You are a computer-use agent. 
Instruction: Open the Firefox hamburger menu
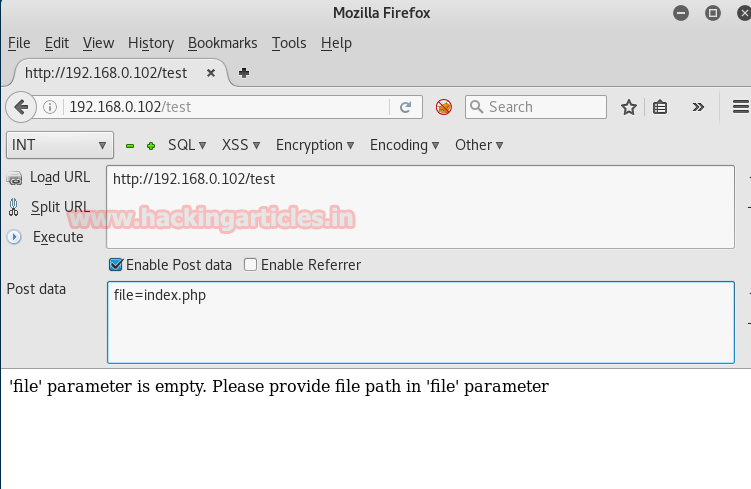coord(740,107)
